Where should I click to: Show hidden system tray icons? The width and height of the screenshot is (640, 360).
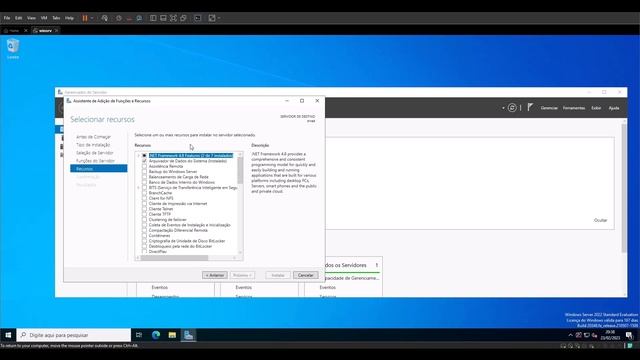click(x=570, y=335)
